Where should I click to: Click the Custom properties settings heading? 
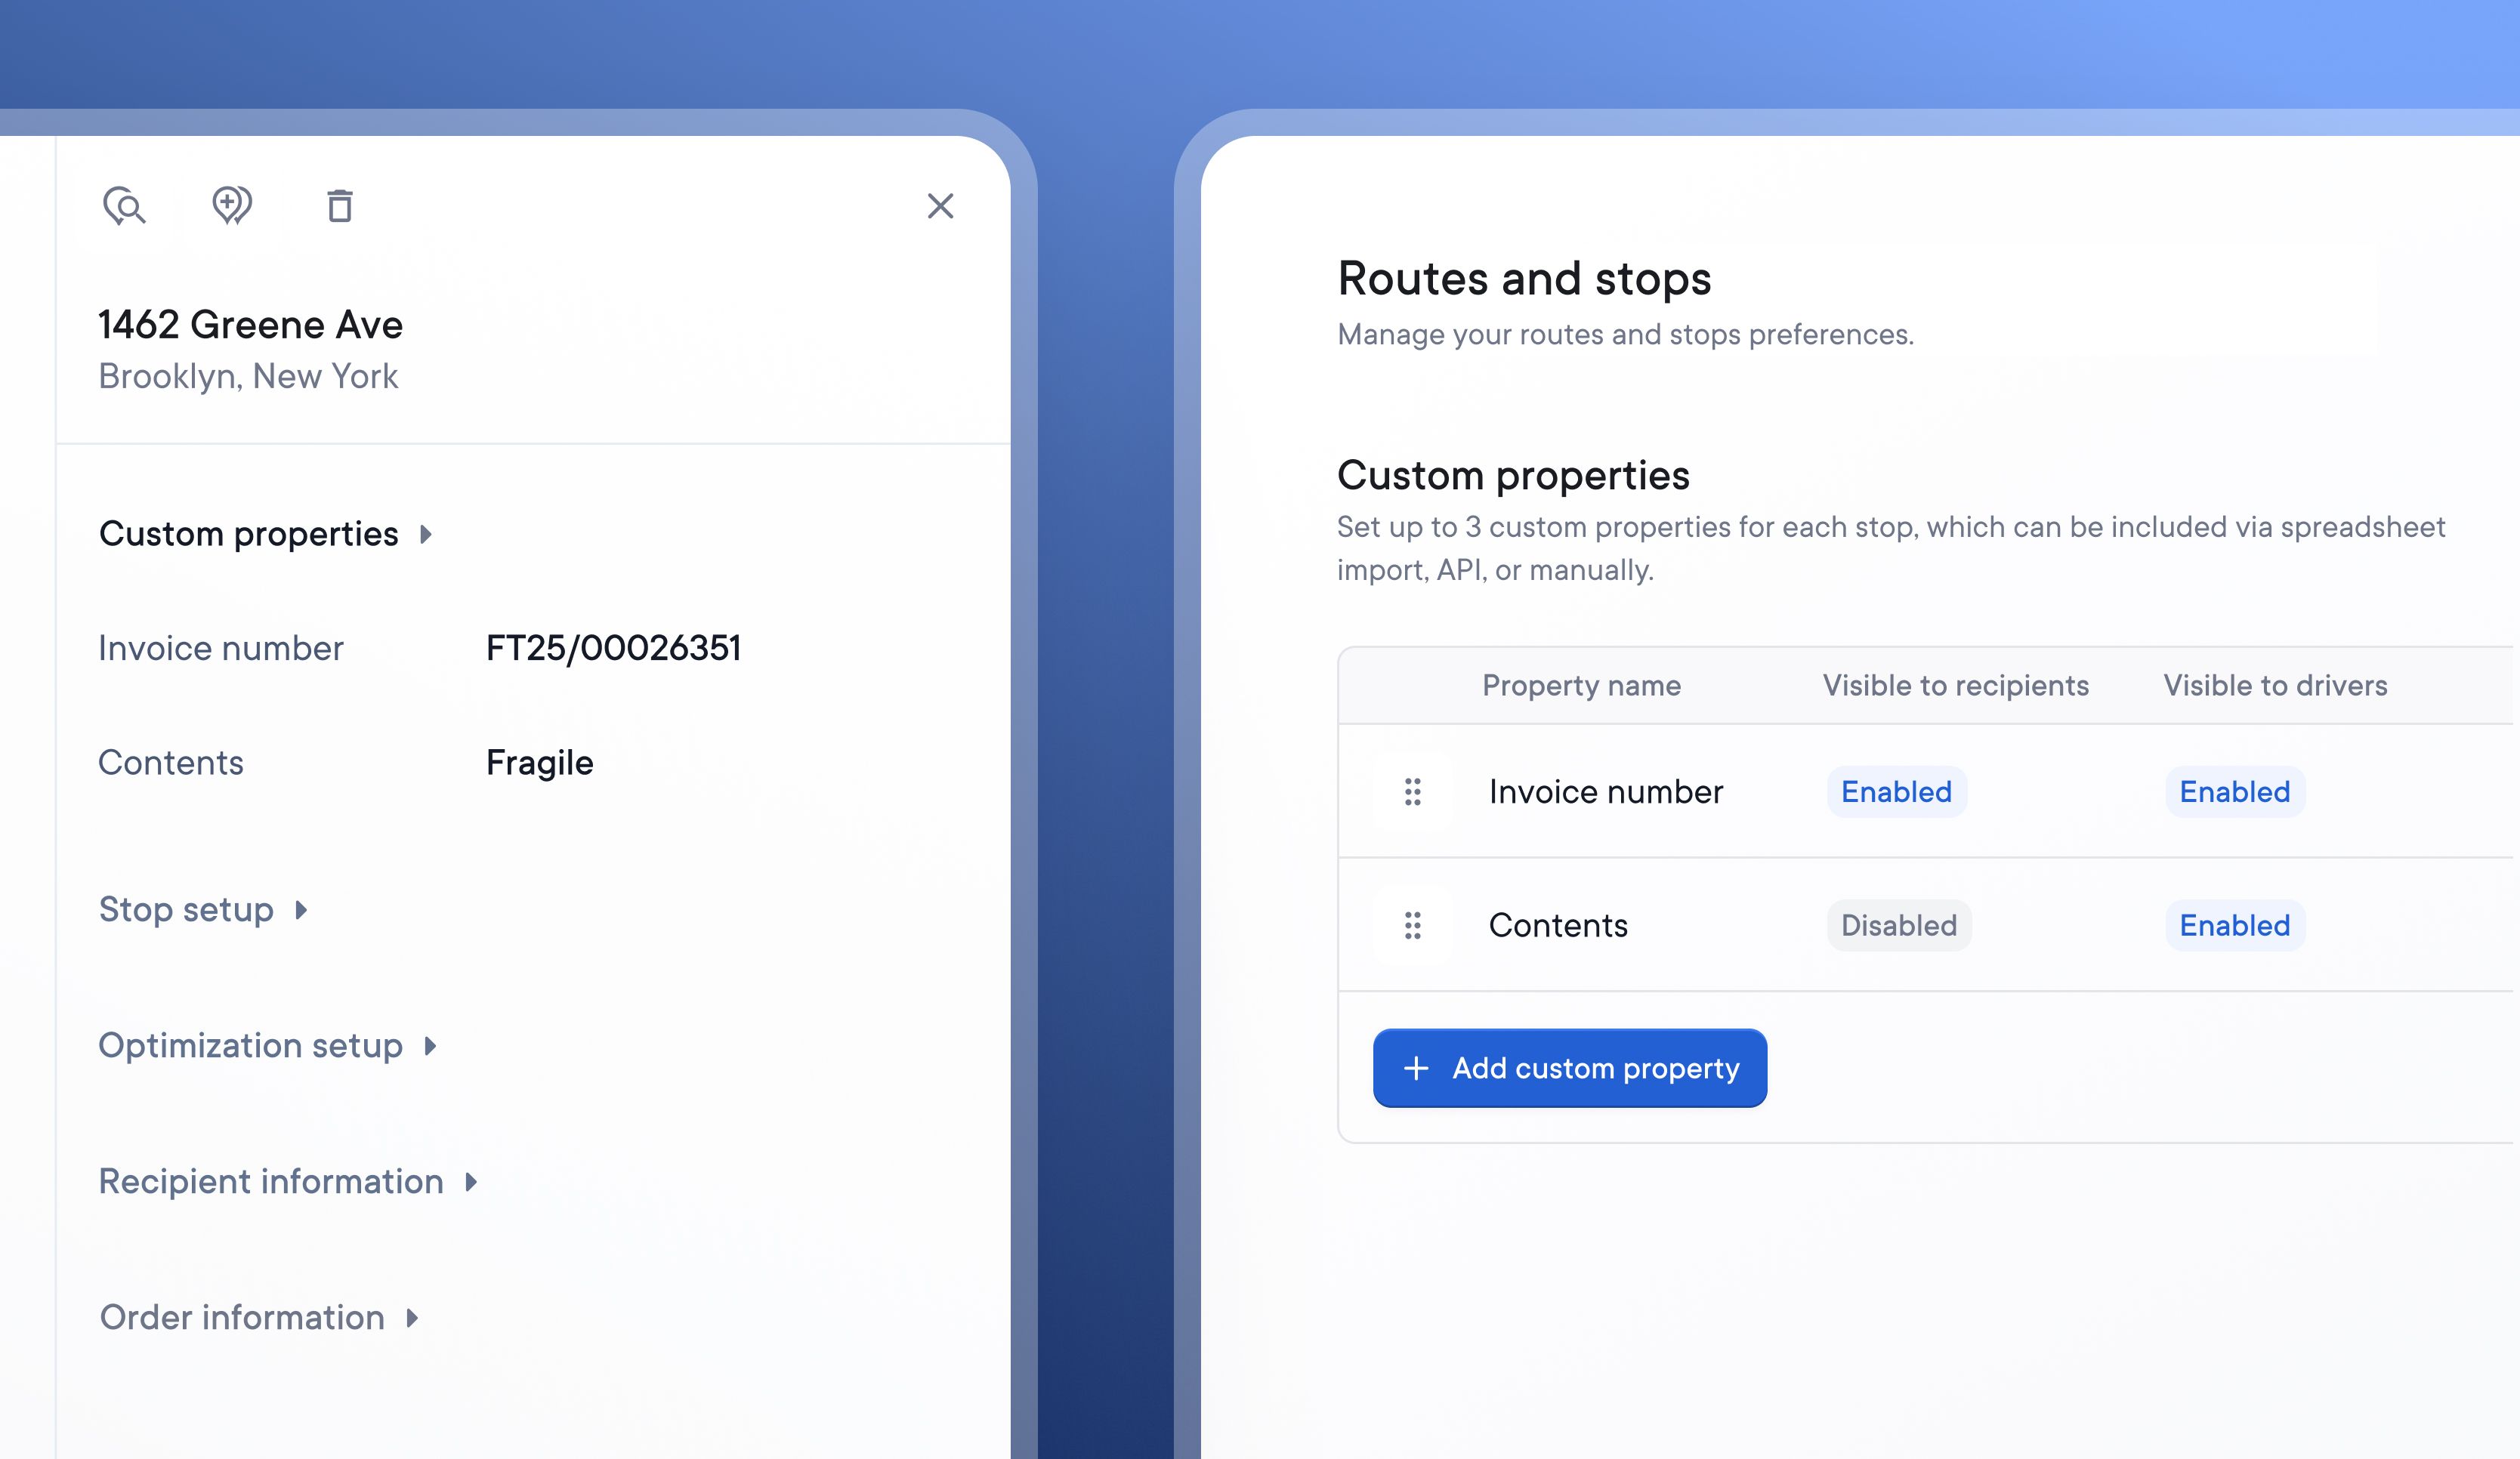1513,475
